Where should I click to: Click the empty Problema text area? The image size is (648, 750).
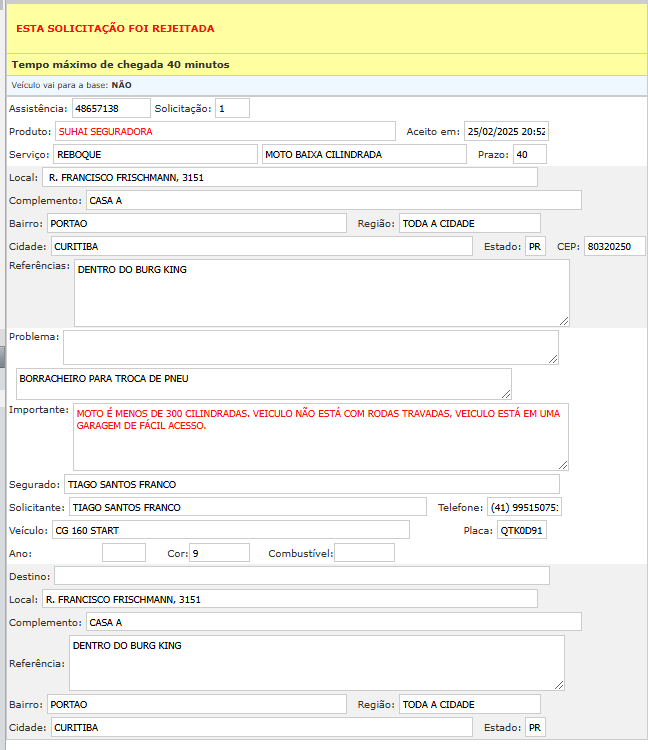(310, 347)
